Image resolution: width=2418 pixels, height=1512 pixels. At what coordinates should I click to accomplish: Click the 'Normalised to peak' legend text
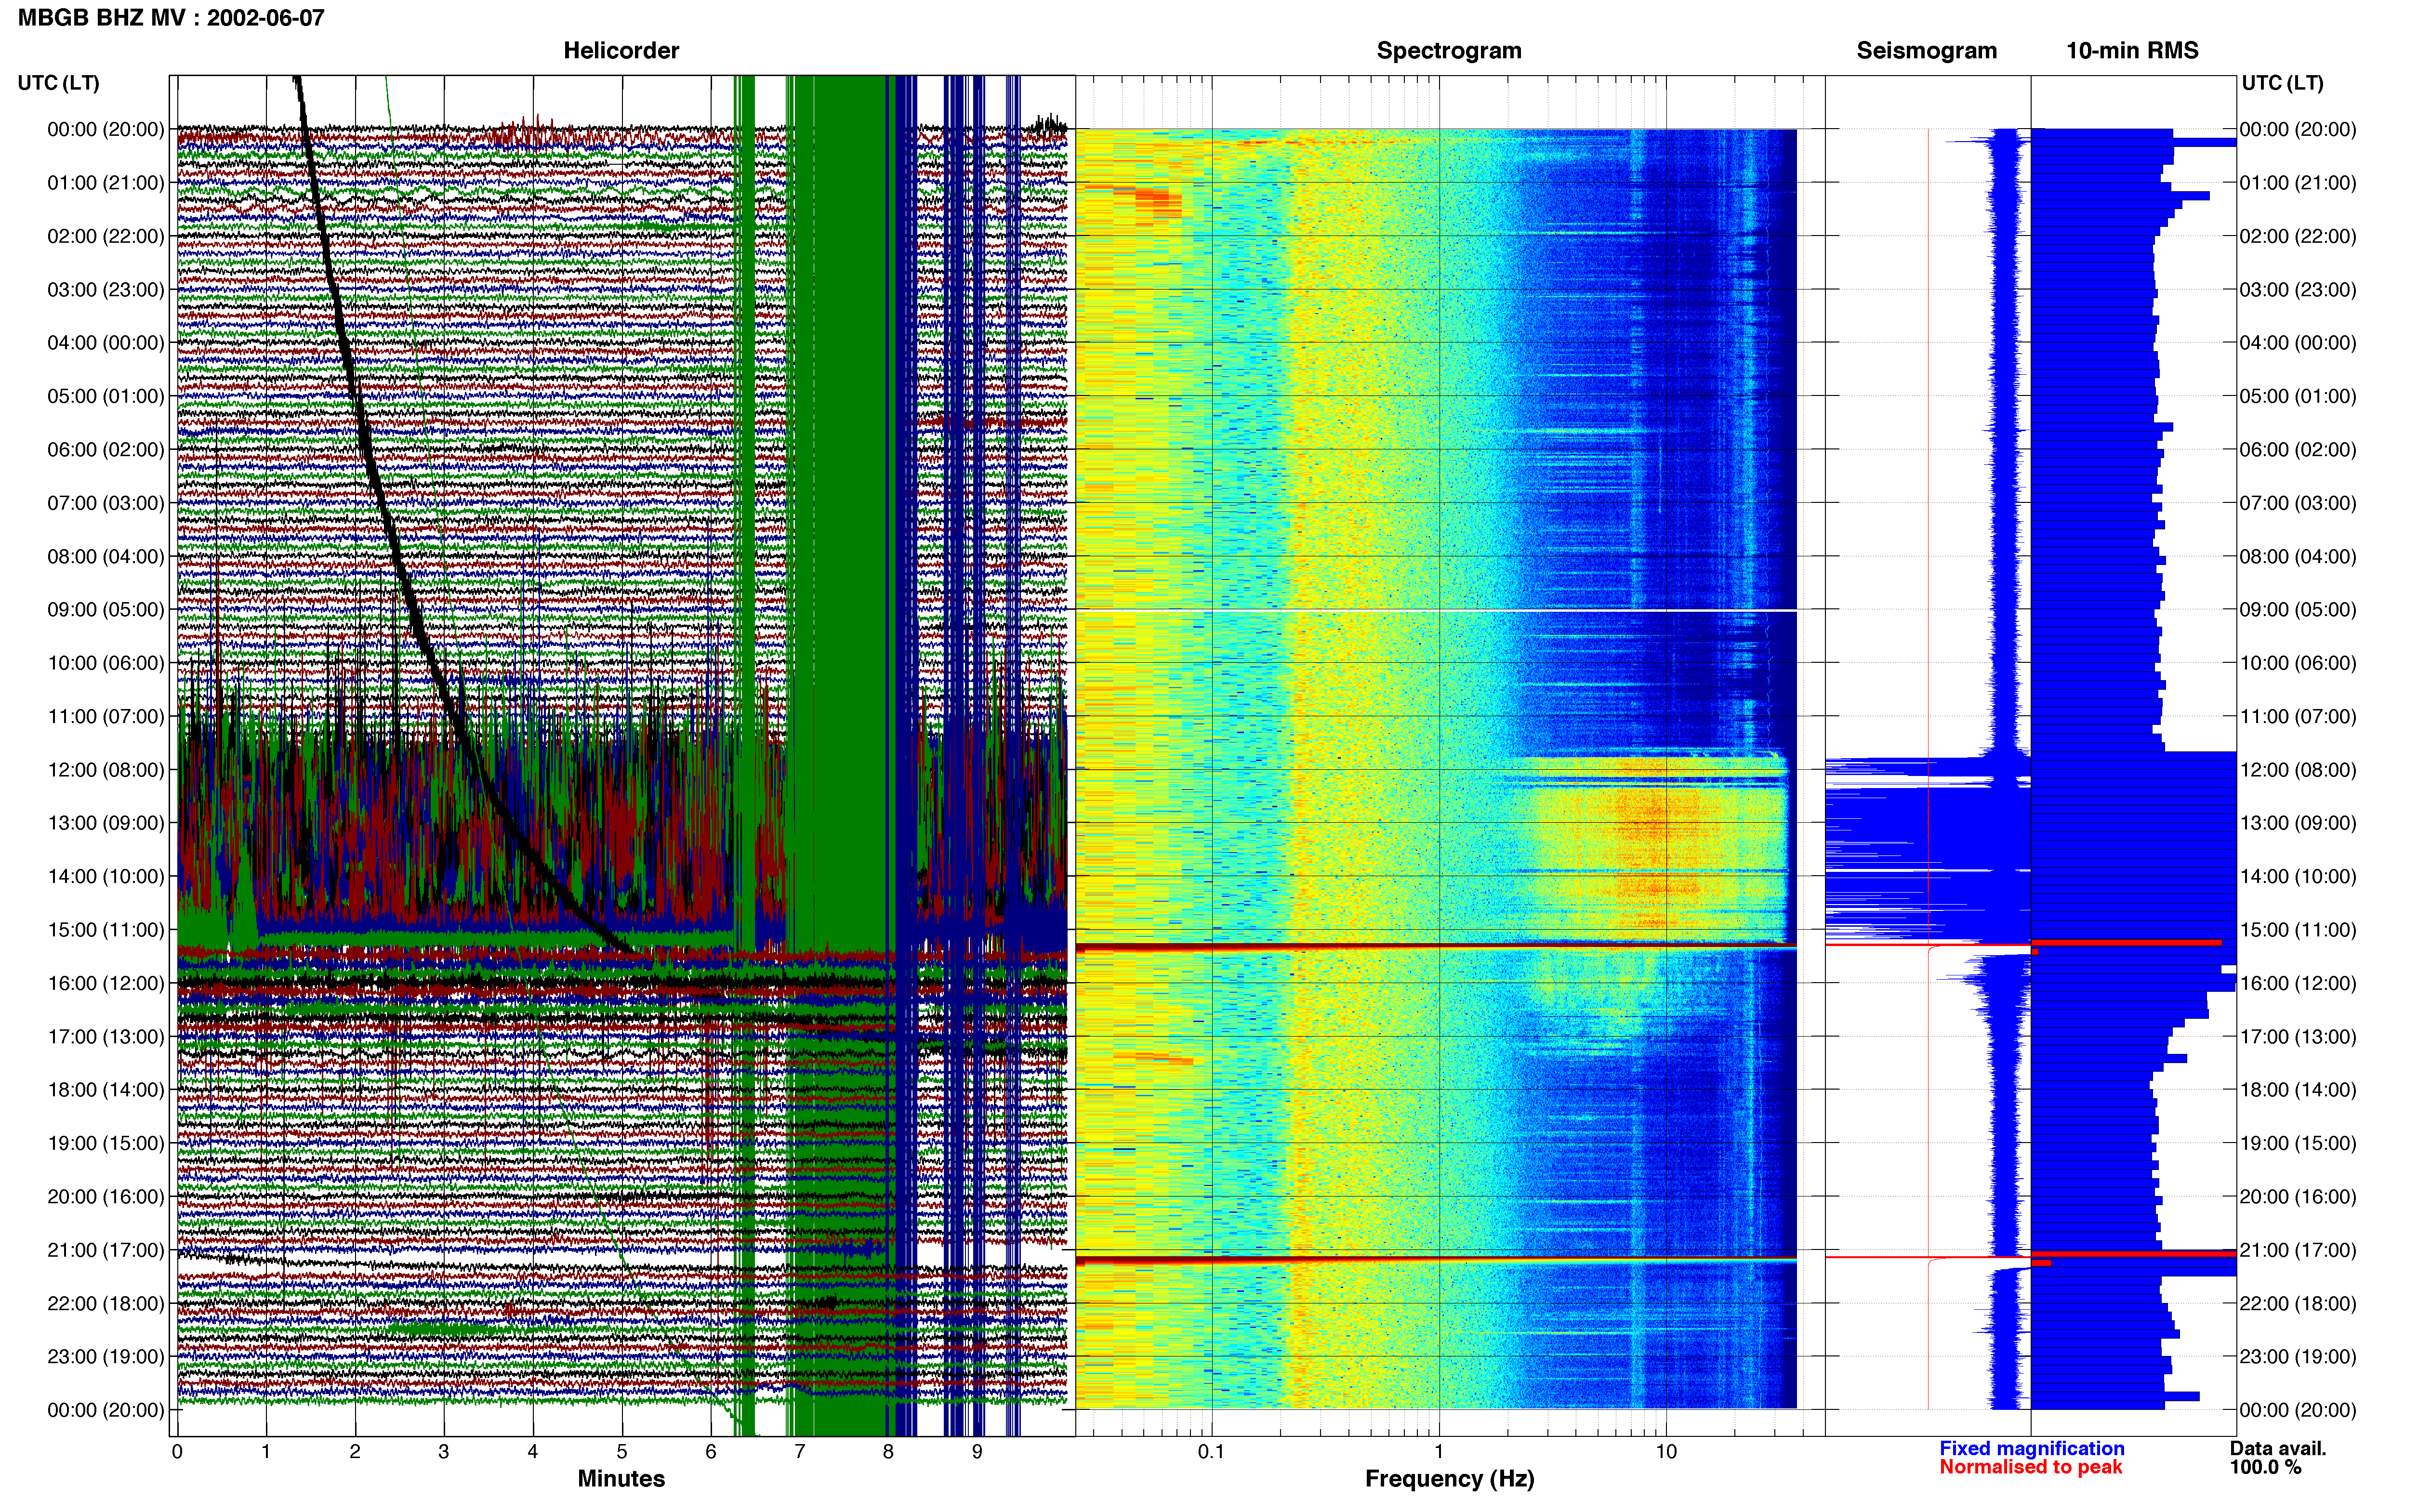pyautogui.click(x=2031, y=1467)
